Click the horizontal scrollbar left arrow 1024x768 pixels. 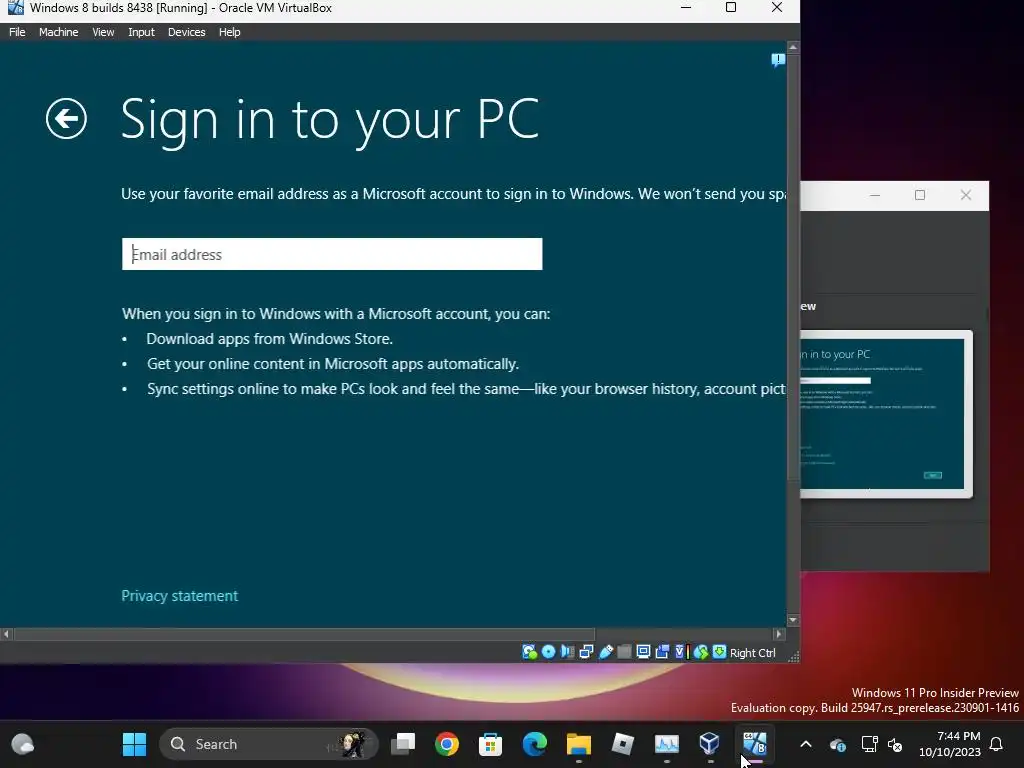click(7, 633)
